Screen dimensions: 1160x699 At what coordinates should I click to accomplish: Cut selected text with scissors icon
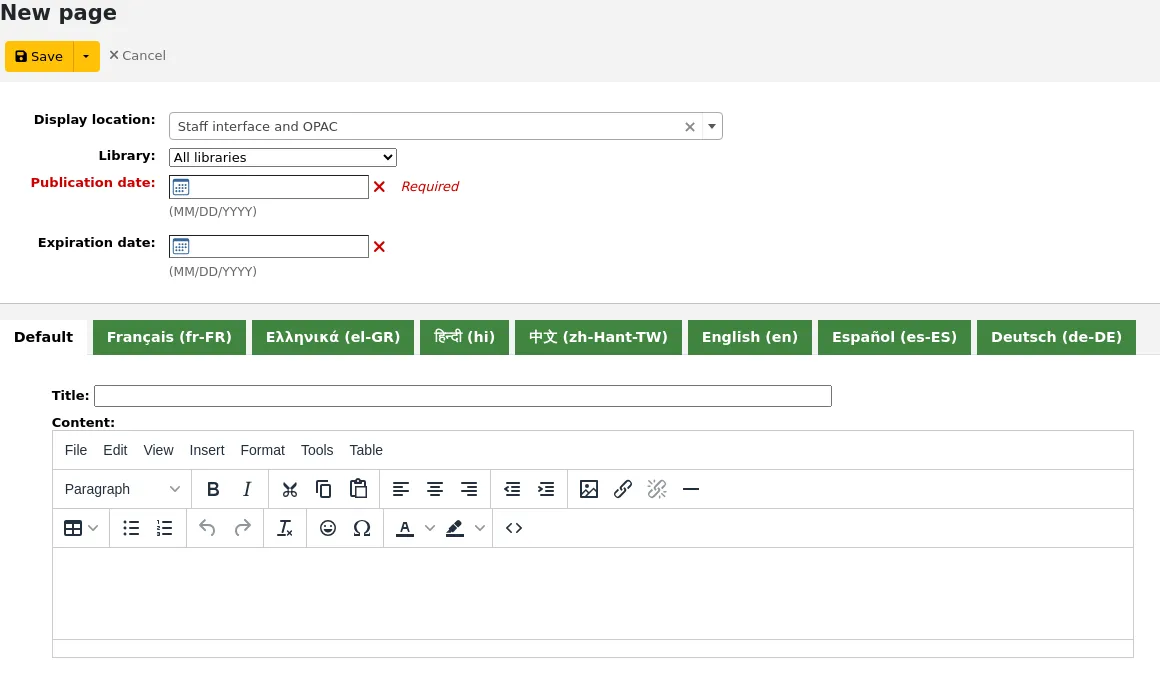tap(289, 489)
